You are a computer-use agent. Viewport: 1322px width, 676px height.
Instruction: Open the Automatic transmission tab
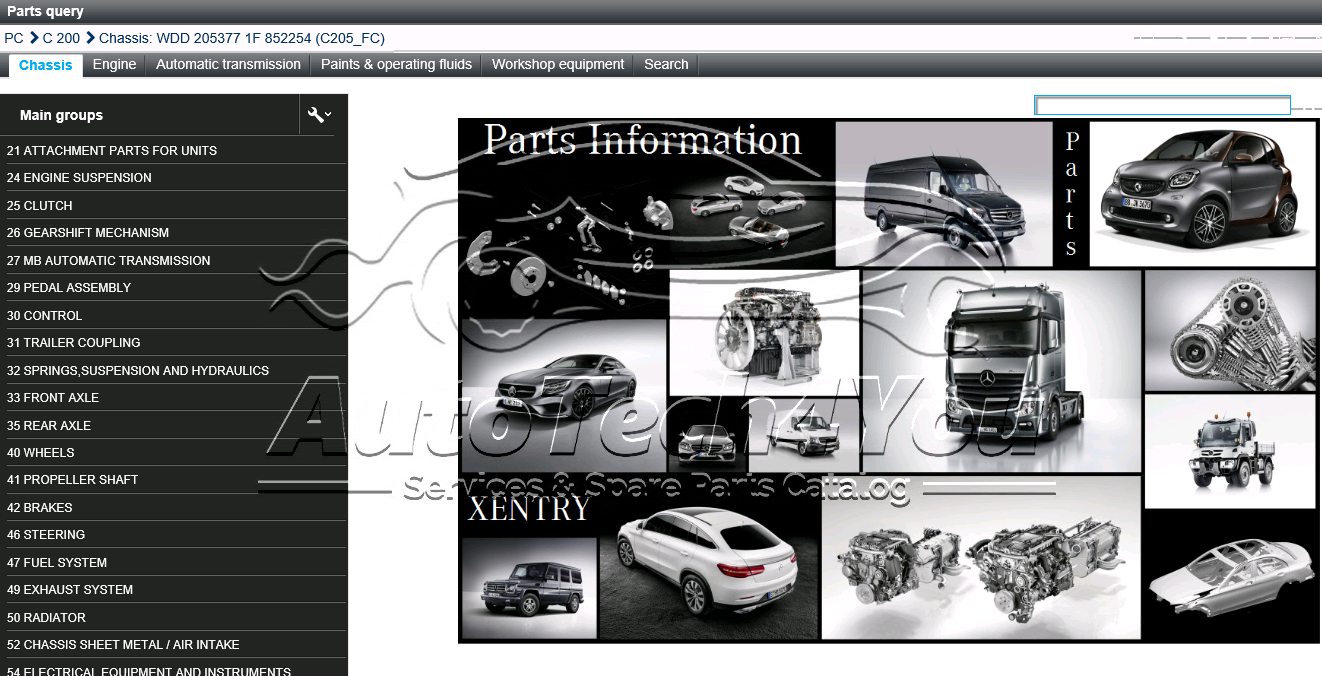click(x=228, y=64)
